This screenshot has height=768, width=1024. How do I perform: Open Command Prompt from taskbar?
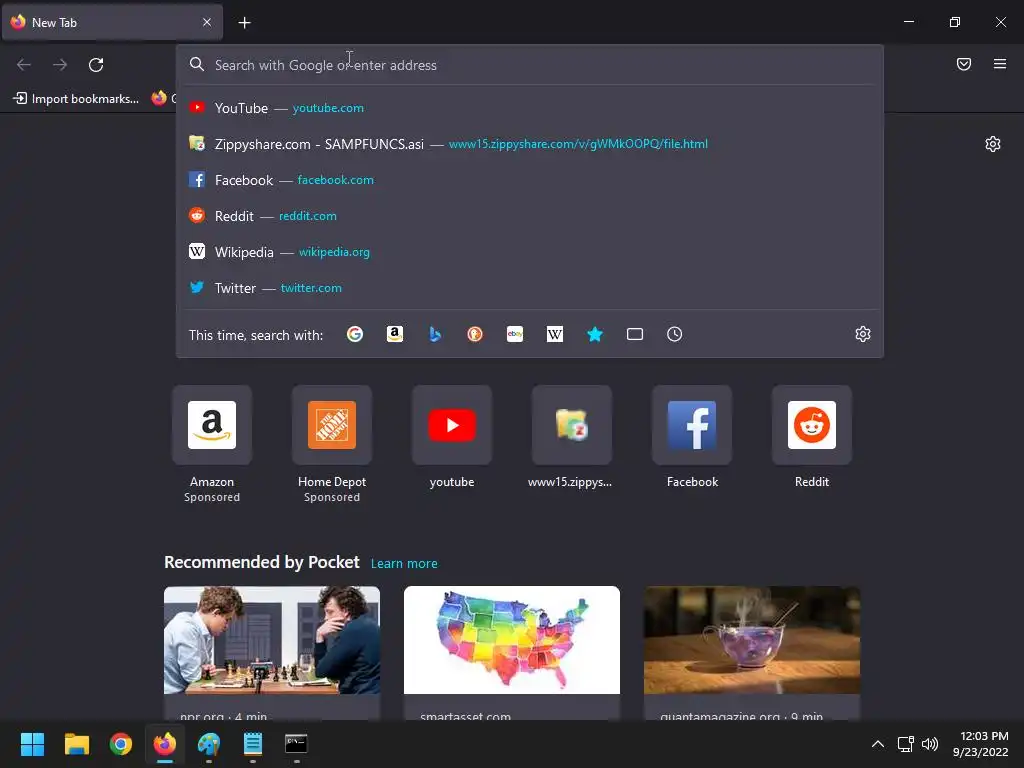pyautogui.click(x=296, y=744)
